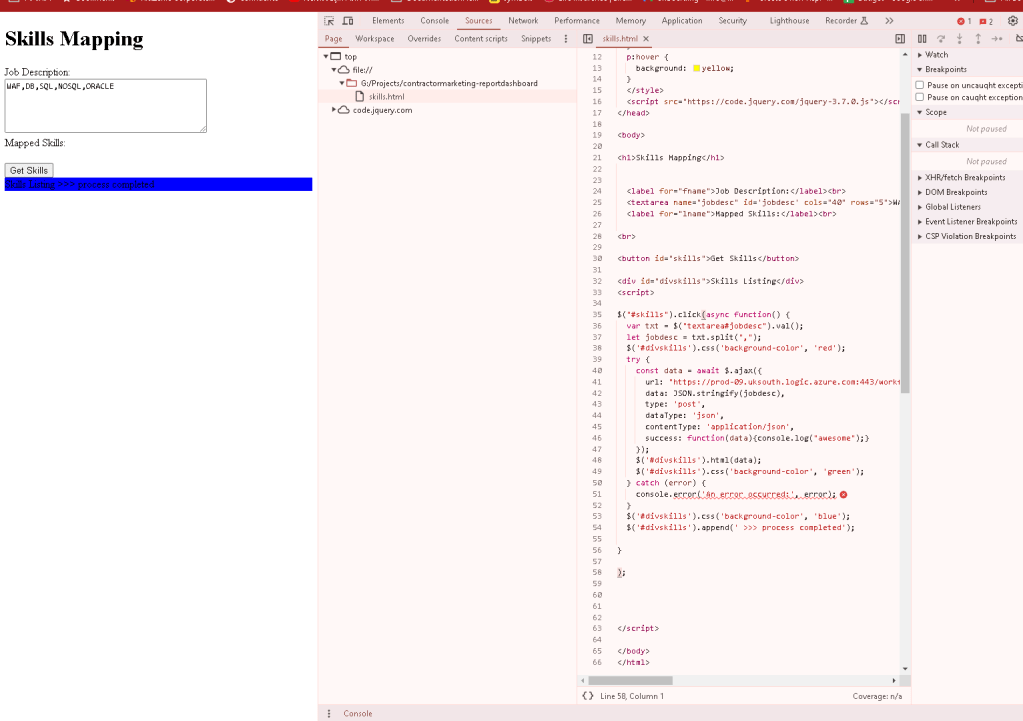1023x721 pixels.
Task: Click the Get Skills button
Action: [29, 170]
